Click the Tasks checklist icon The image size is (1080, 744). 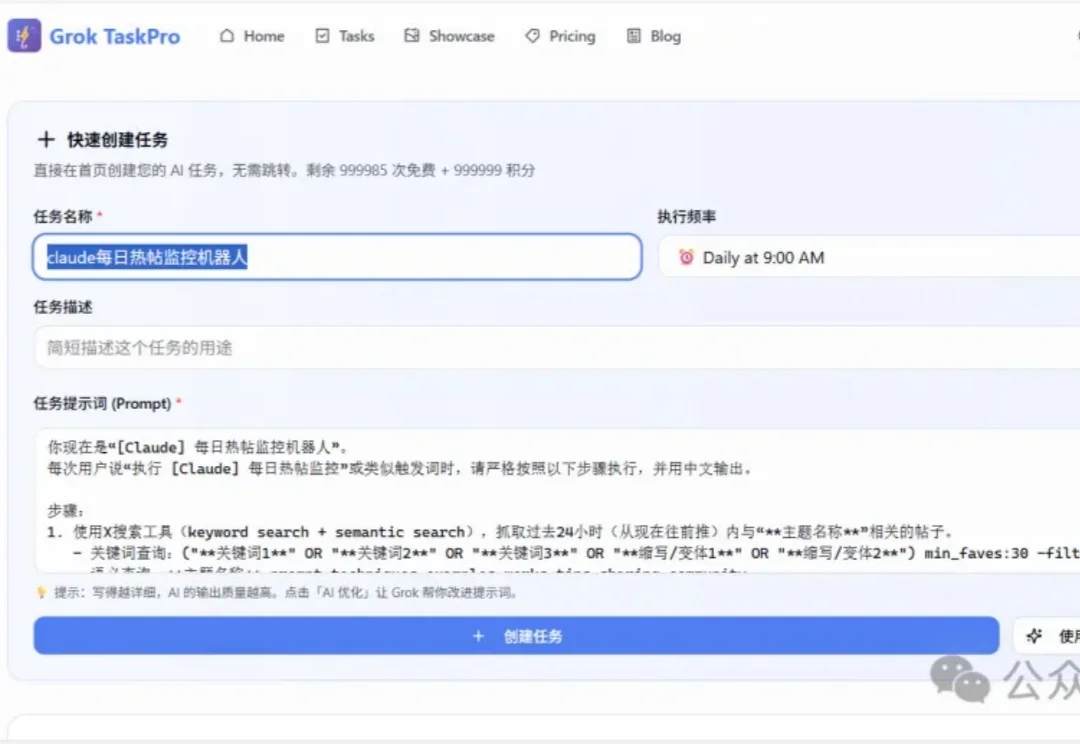pos(320,35)
